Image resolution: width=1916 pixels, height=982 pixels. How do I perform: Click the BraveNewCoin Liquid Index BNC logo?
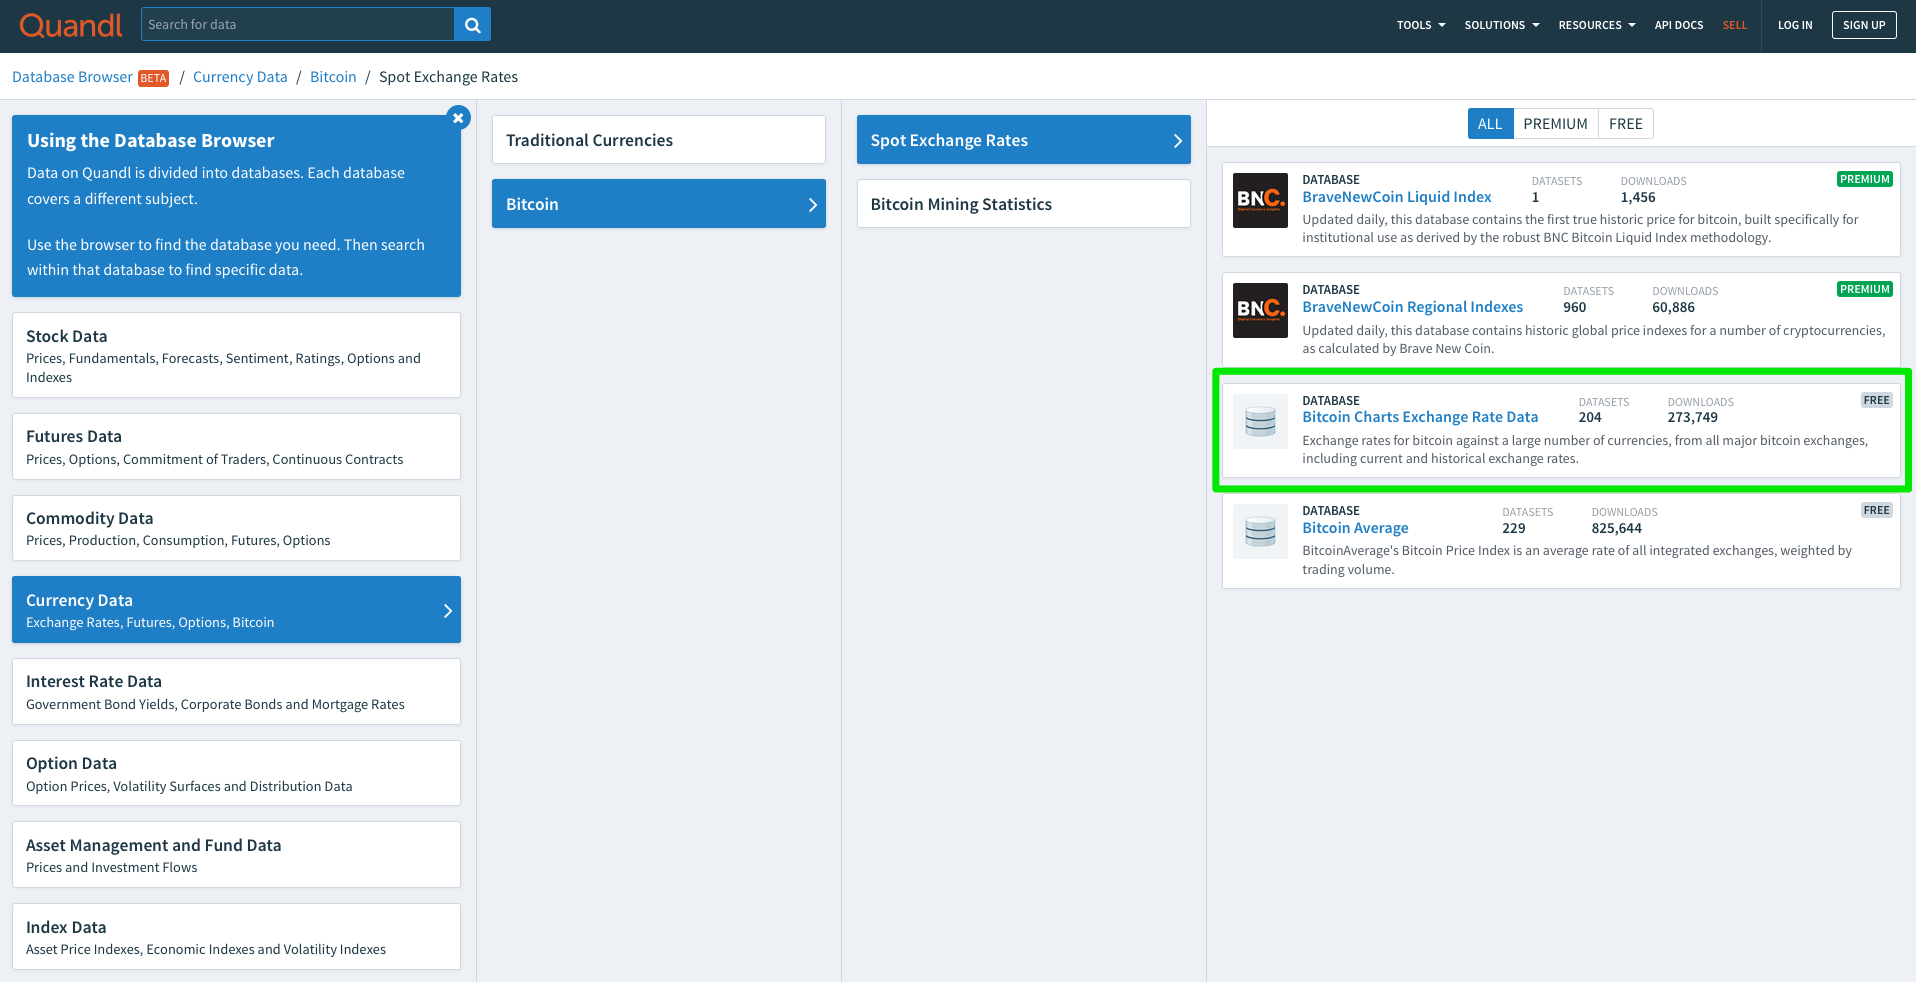(1260, 200)
